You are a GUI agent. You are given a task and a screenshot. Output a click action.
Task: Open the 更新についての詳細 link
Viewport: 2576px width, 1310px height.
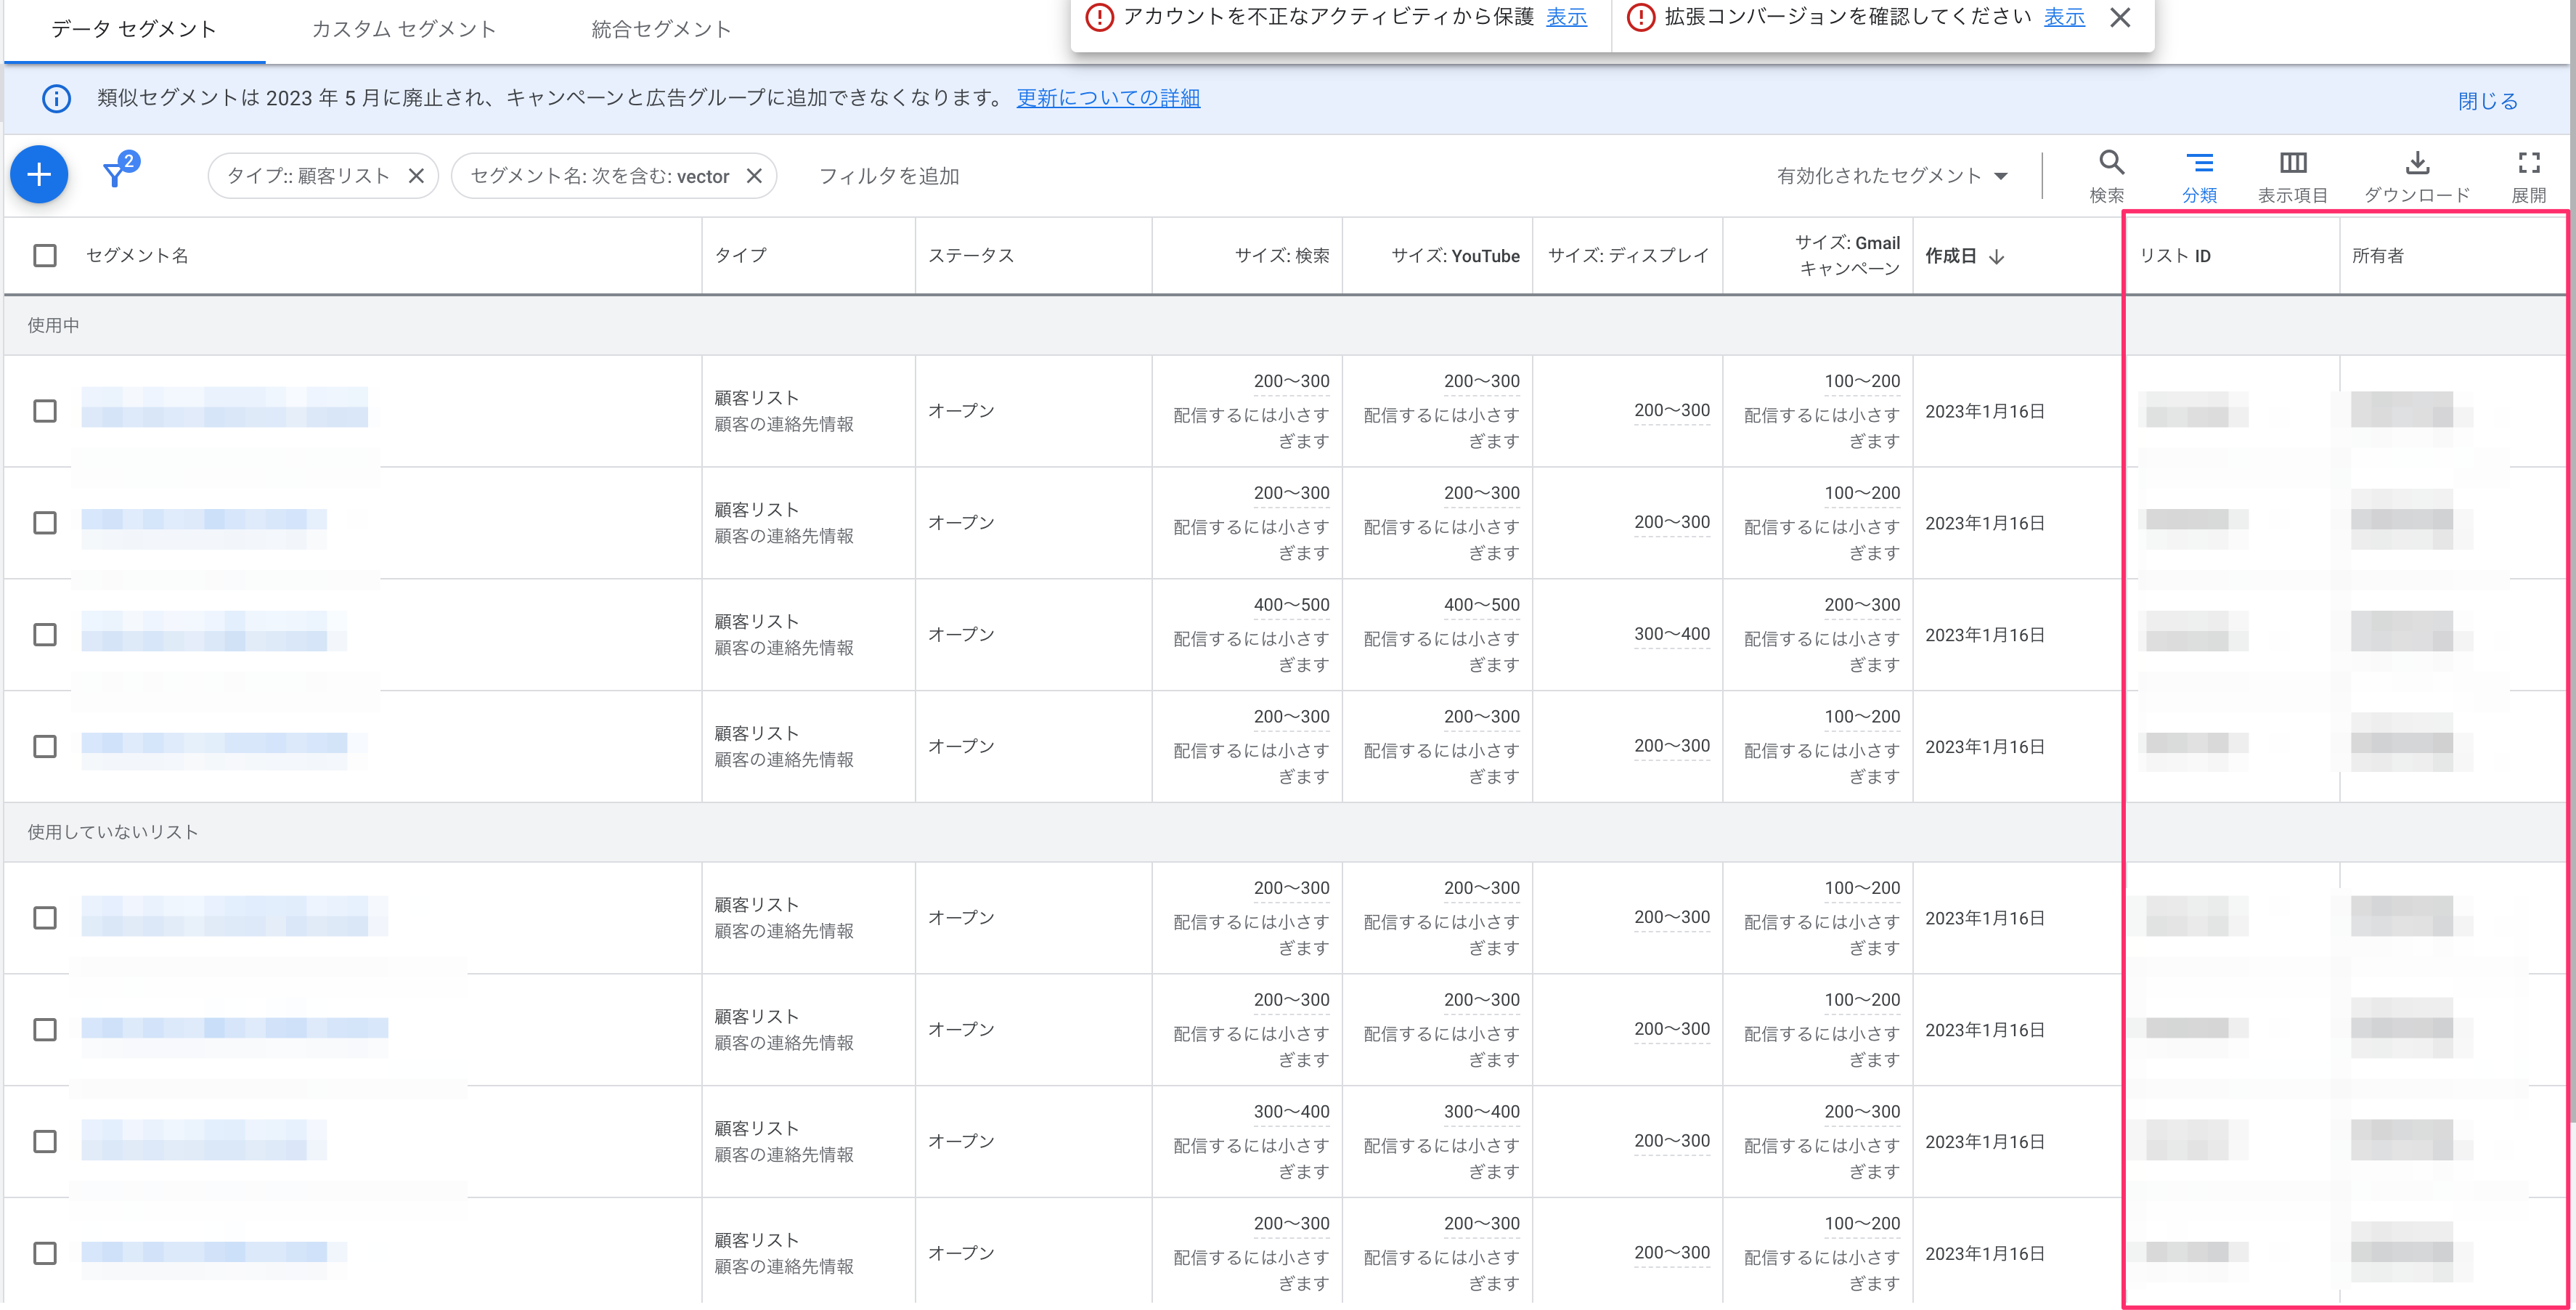pyautogui.click(x=1108, y=98)
